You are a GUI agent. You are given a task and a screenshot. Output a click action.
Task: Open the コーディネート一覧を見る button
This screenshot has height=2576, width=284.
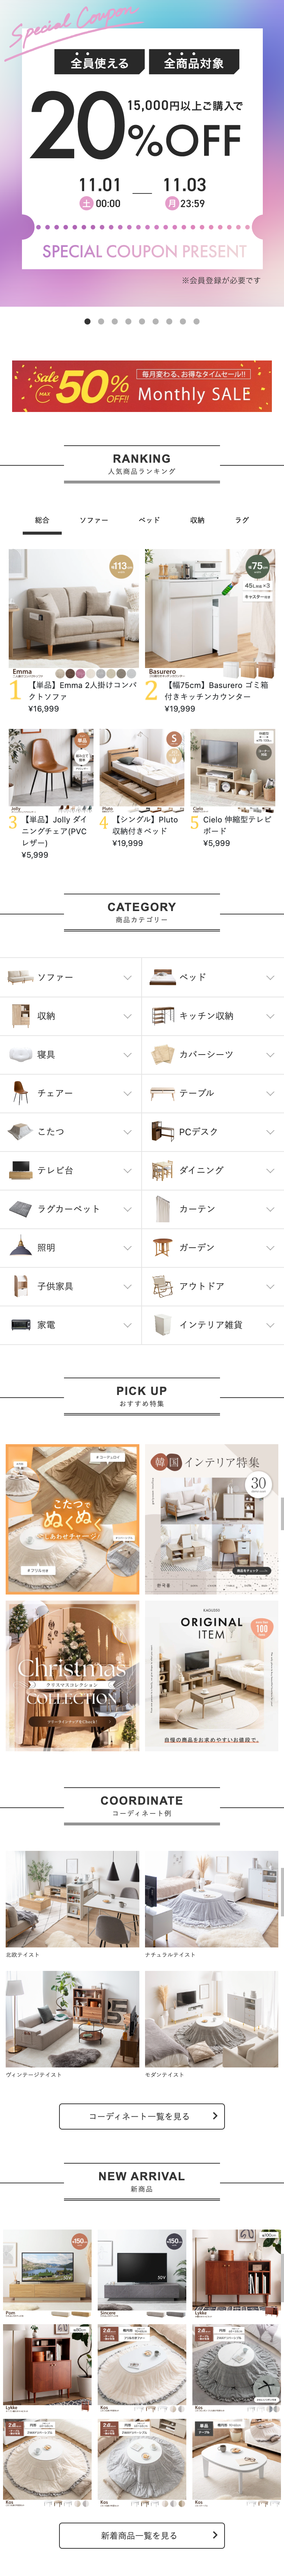pyautogui.click(x=142, y=2116)
